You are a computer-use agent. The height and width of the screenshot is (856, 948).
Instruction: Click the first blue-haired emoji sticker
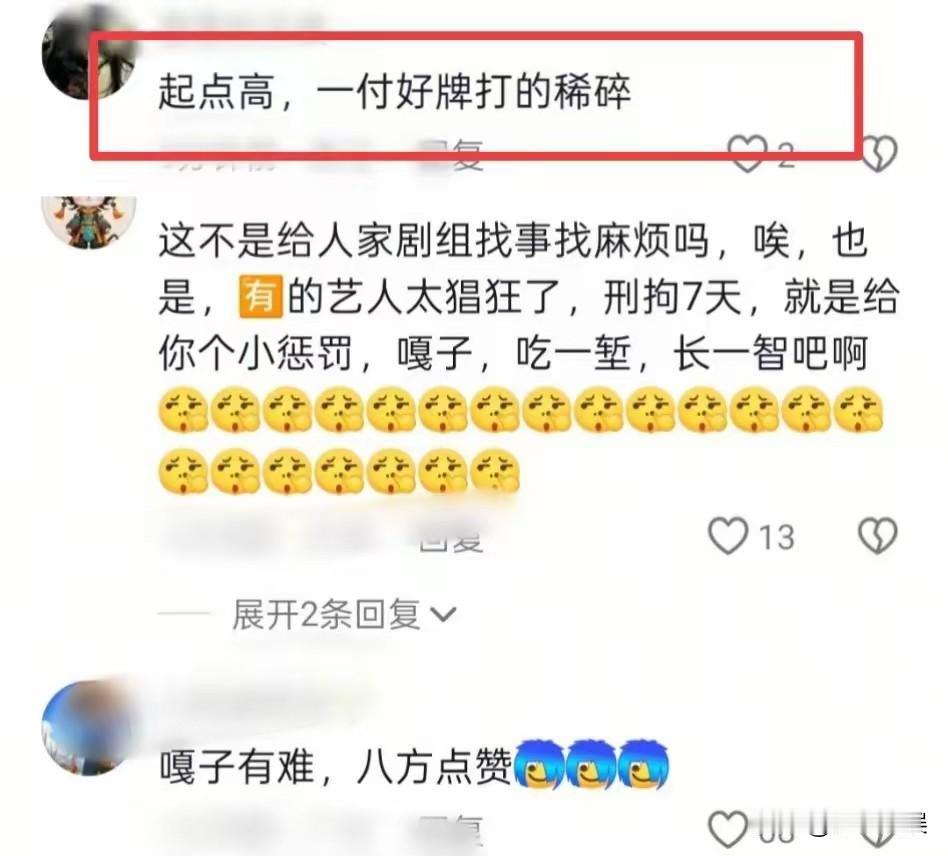point(537,765)
